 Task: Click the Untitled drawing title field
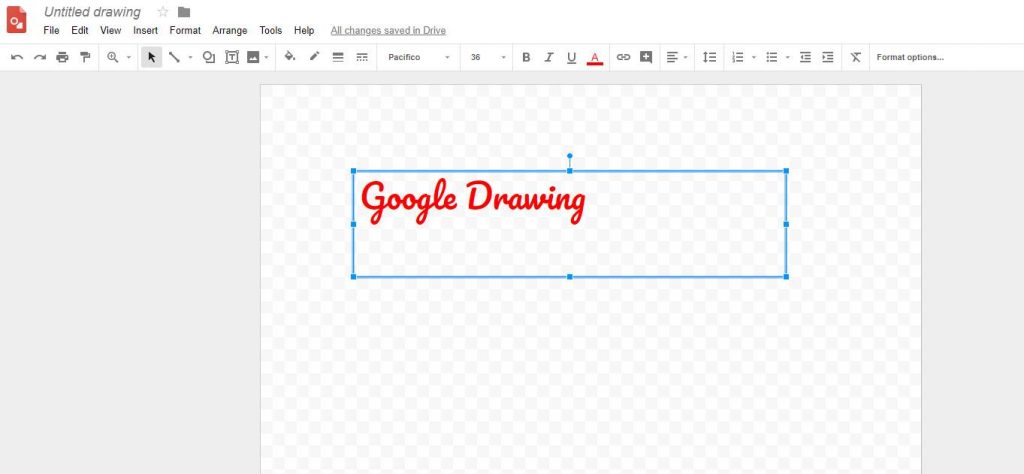[92, 12]
